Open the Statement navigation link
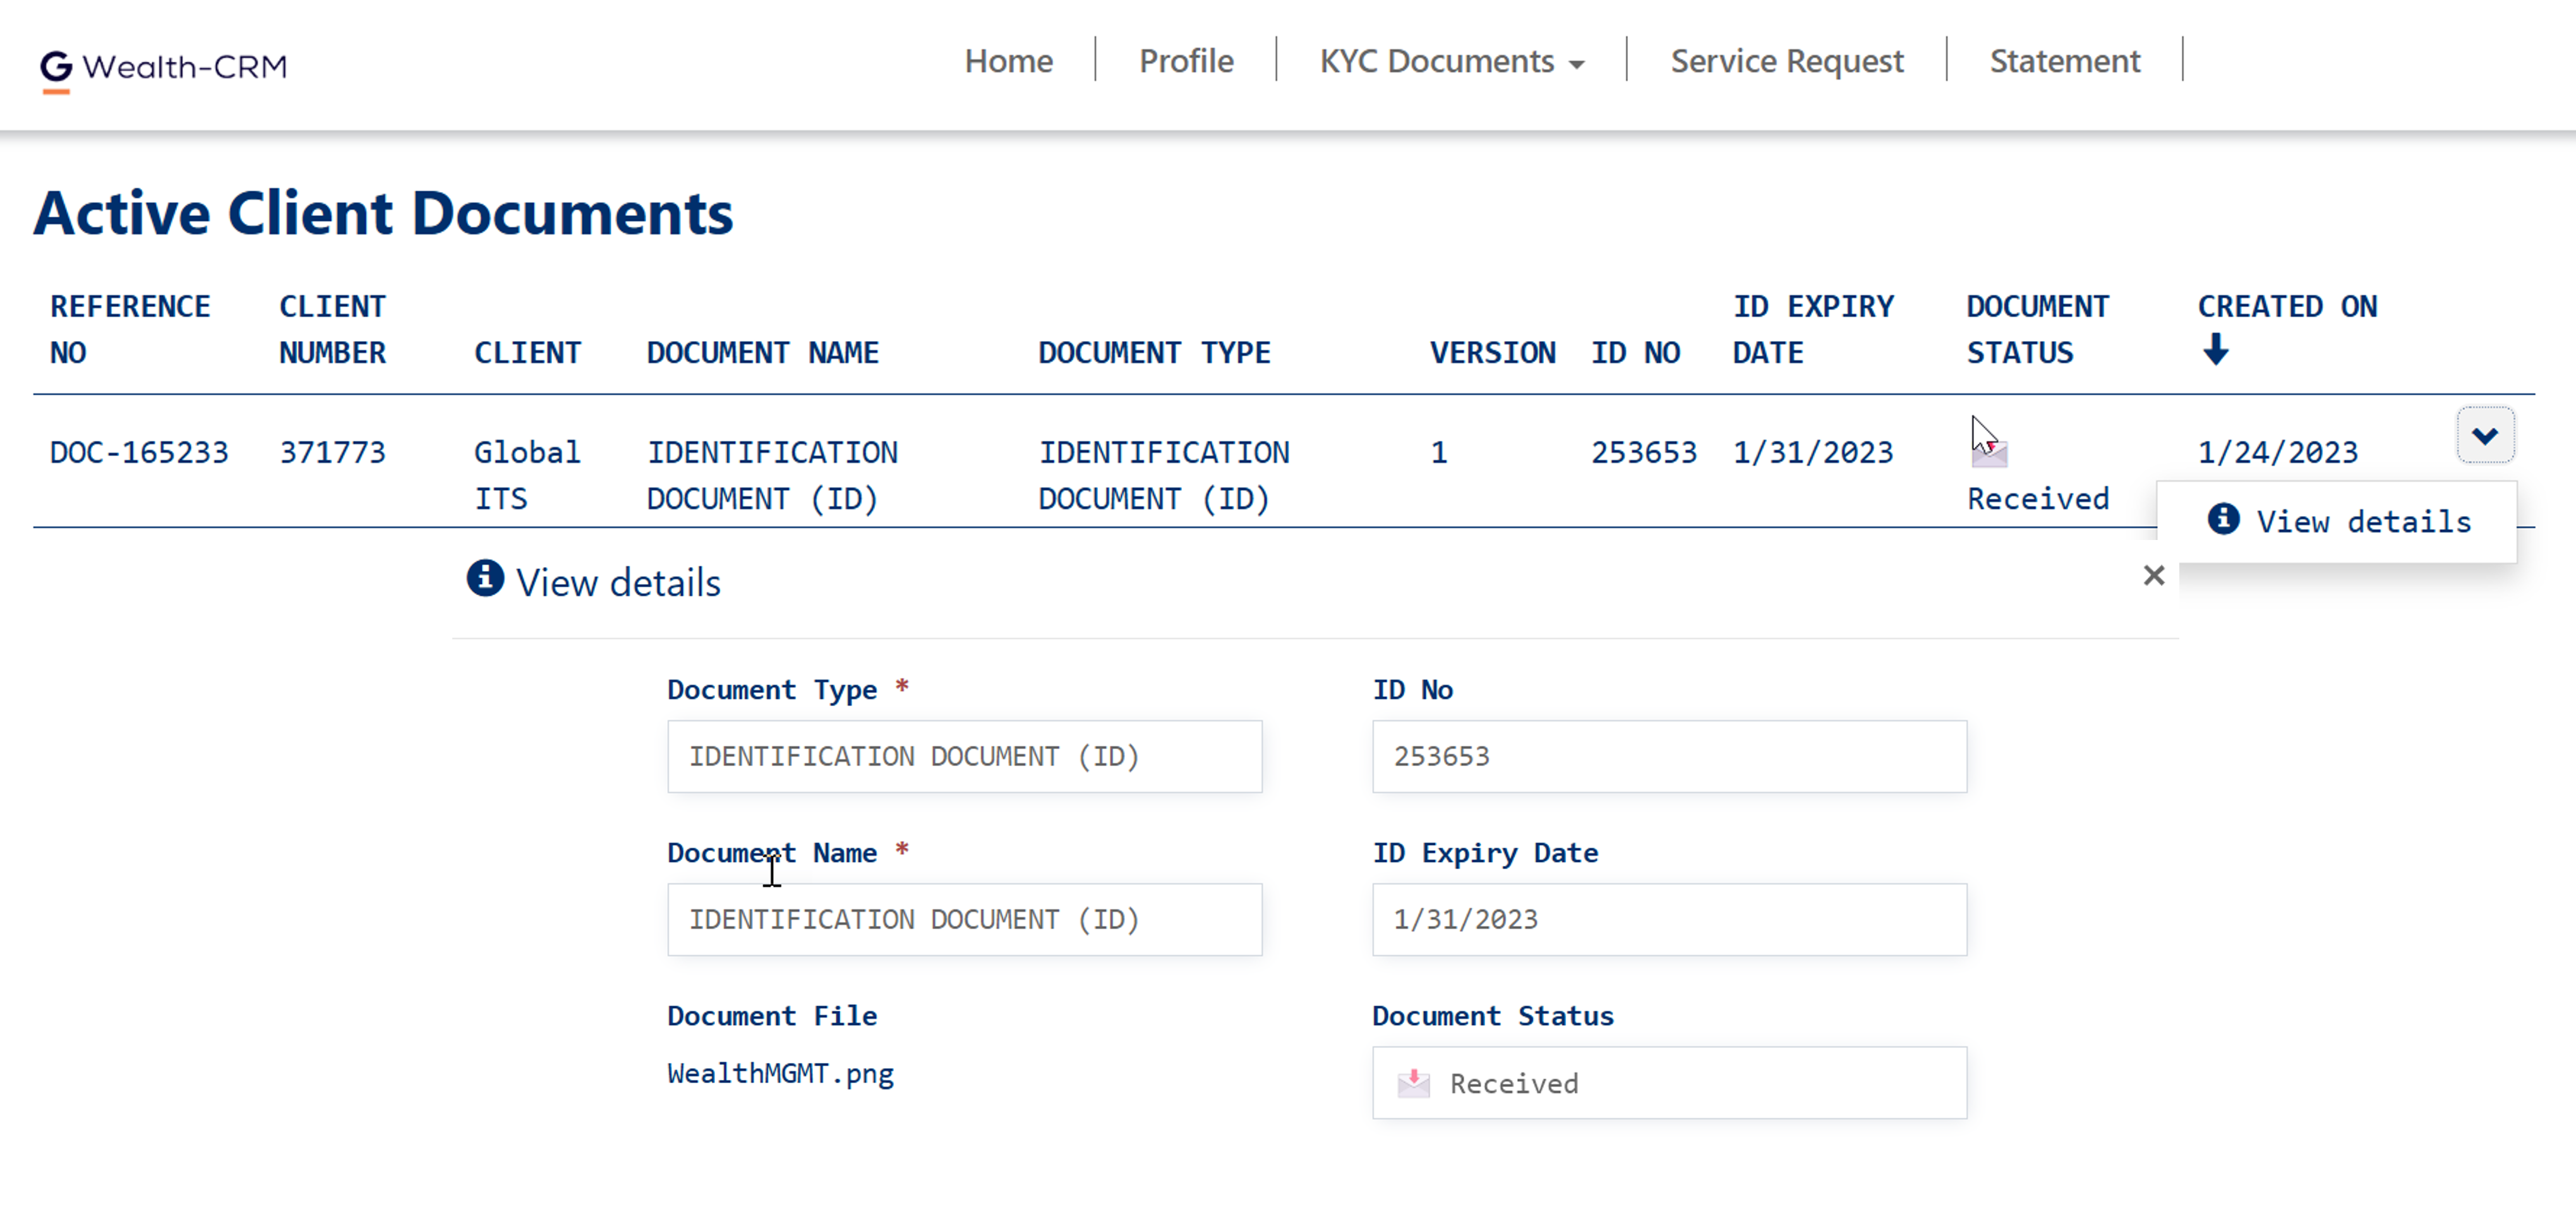 (x=2064, y=61)
